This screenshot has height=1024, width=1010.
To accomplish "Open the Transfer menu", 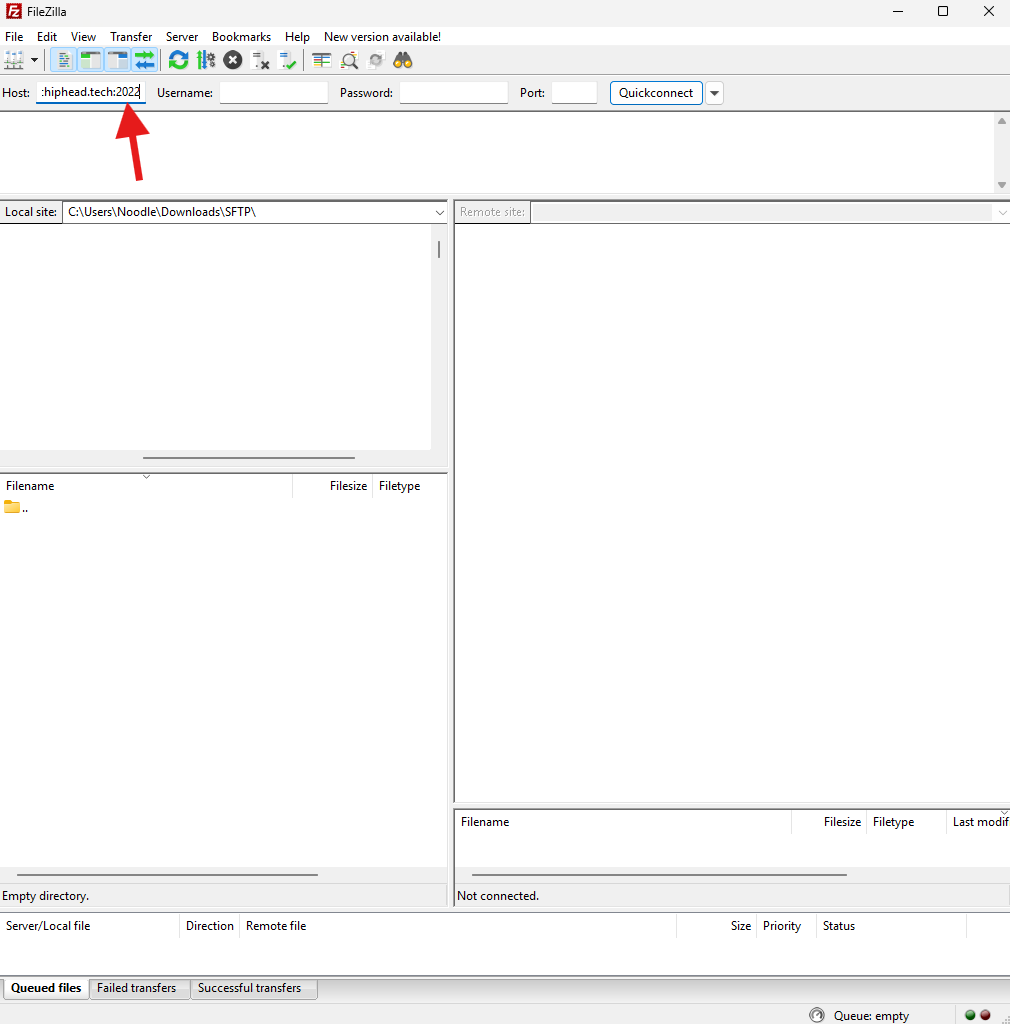I will (x=131, y=37).
